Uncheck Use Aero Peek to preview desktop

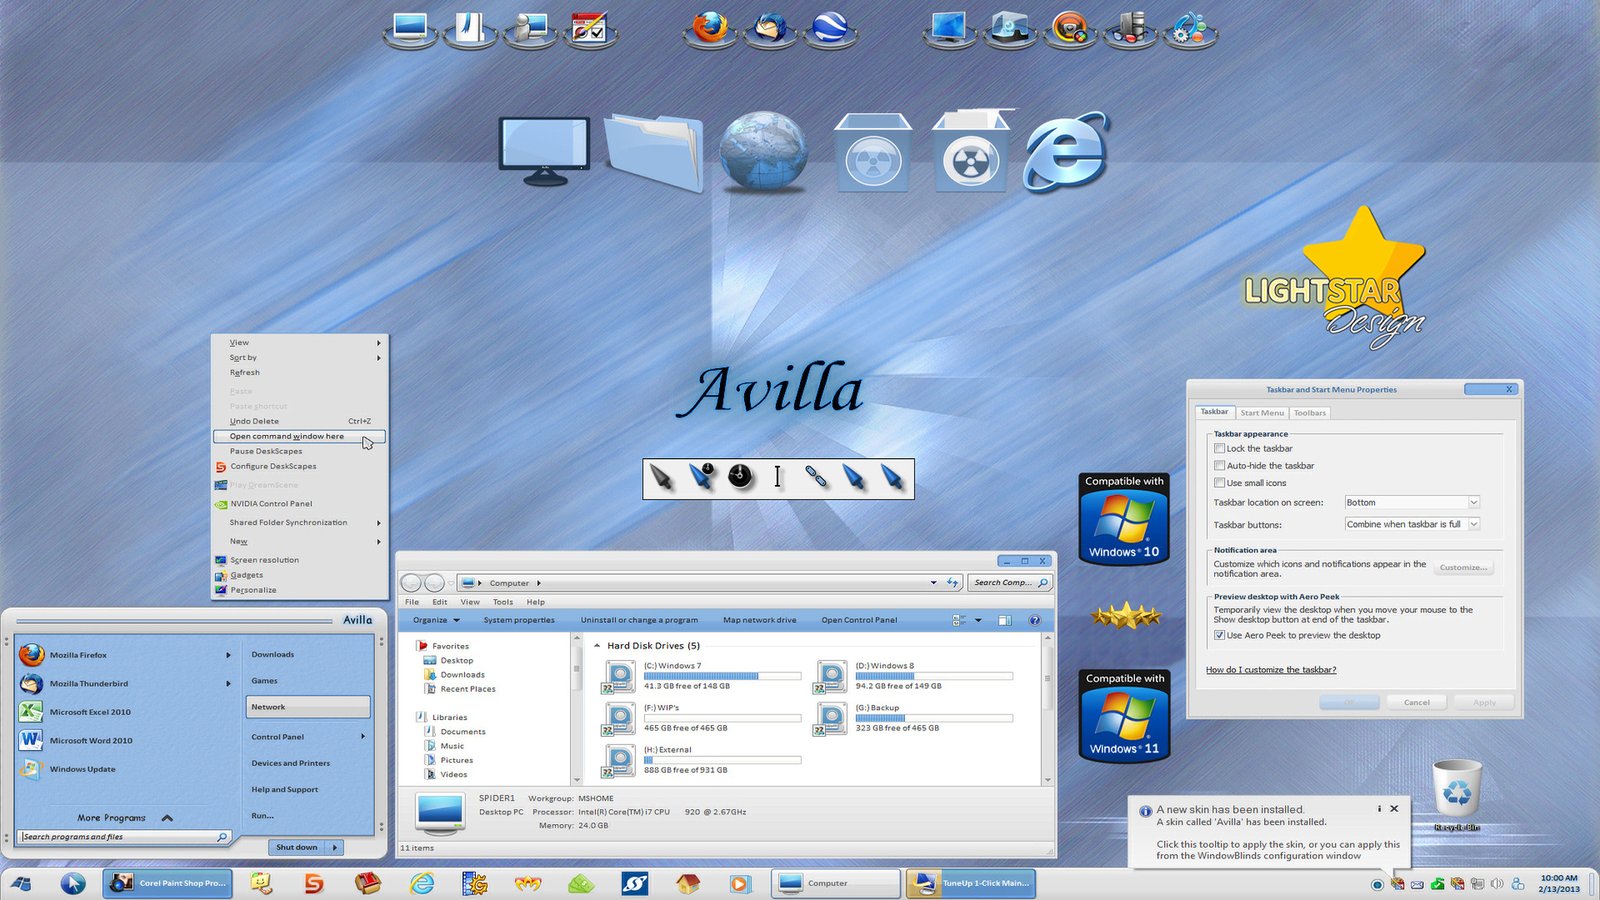tap(1219, 635)
